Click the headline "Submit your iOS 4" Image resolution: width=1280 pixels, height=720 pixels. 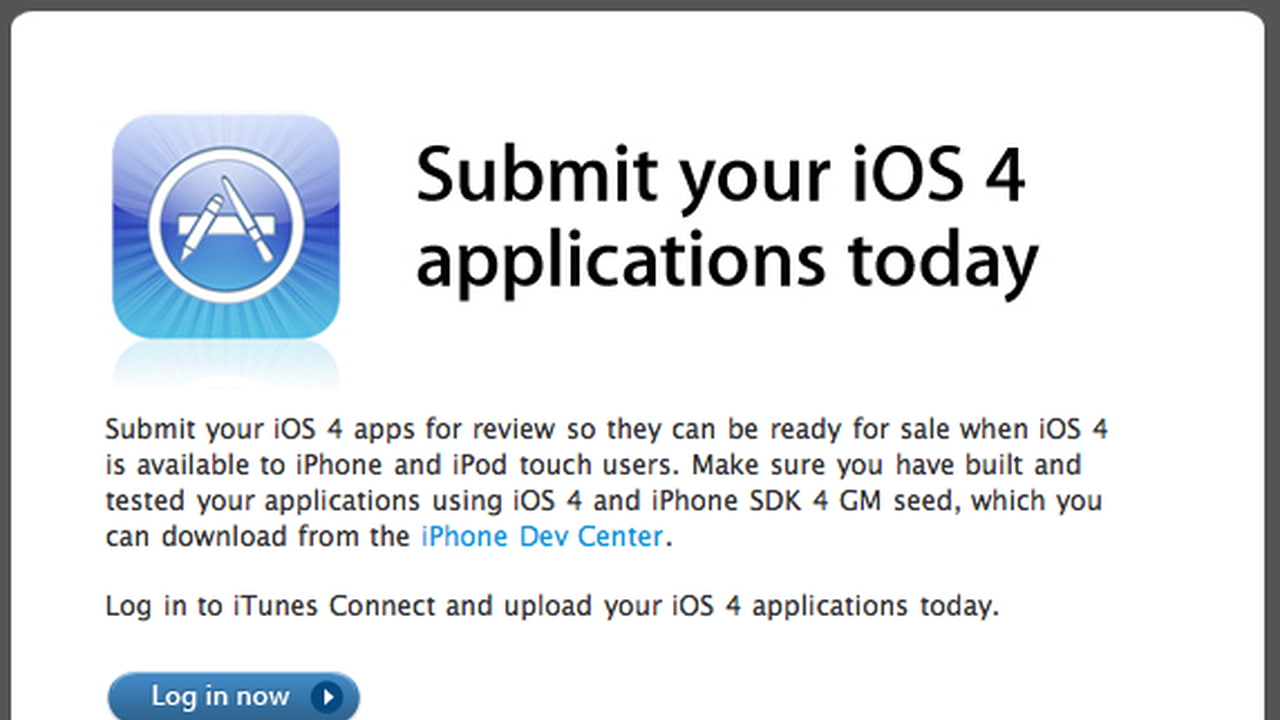click(x=721, y=180)
